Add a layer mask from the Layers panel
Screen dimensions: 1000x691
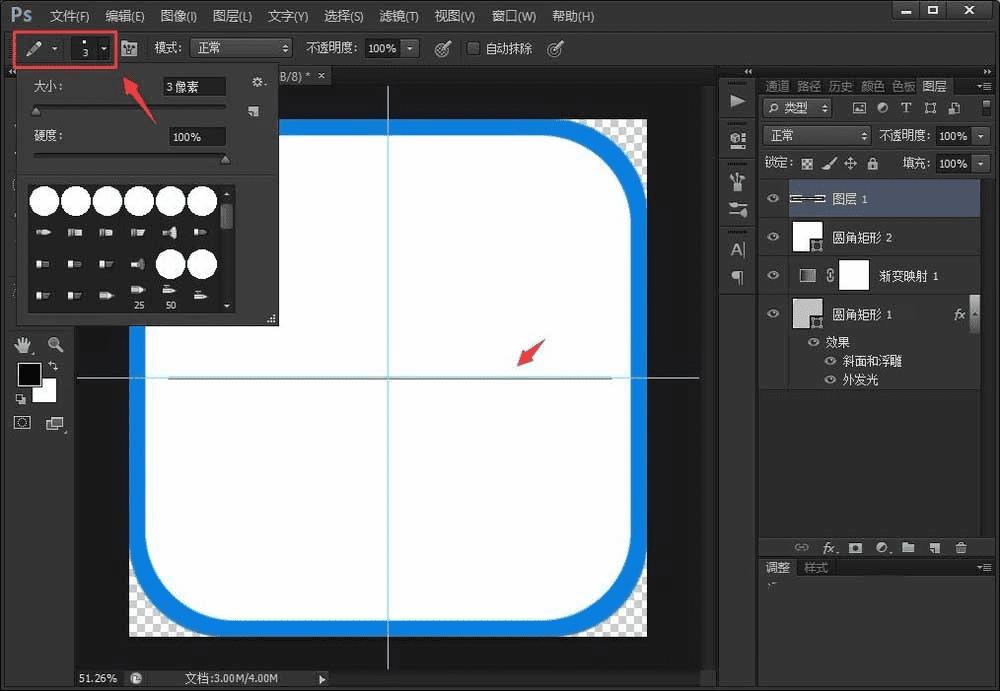(x=855, y=548)
